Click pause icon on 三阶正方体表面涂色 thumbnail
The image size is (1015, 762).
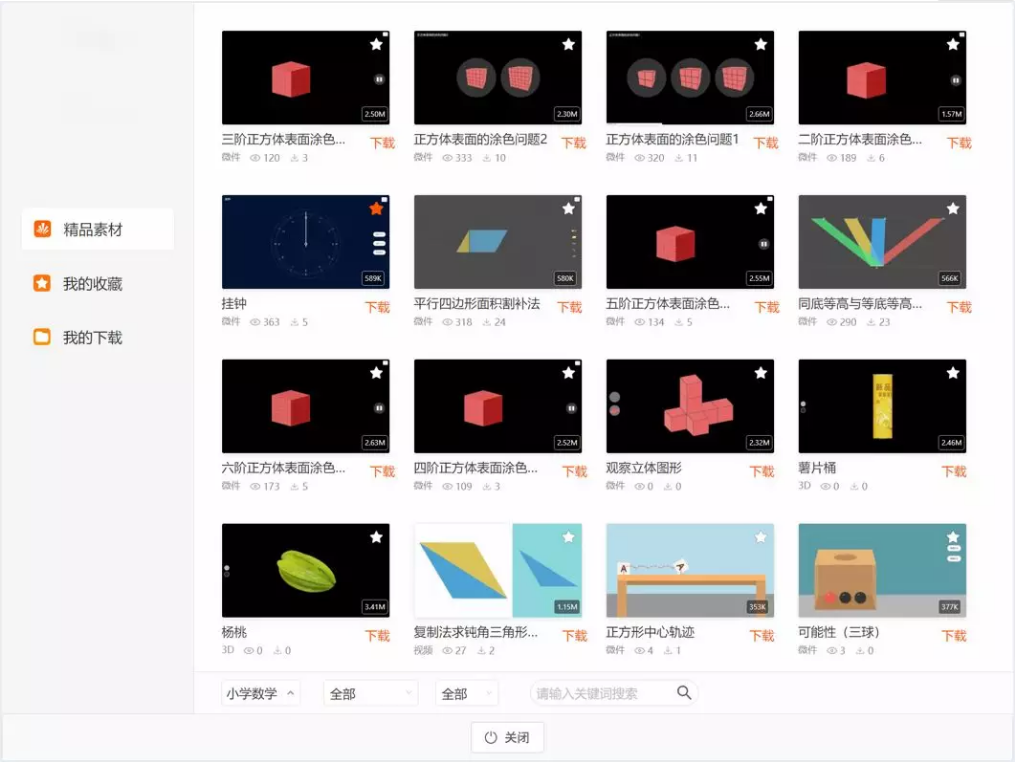[x=379, y=79]
